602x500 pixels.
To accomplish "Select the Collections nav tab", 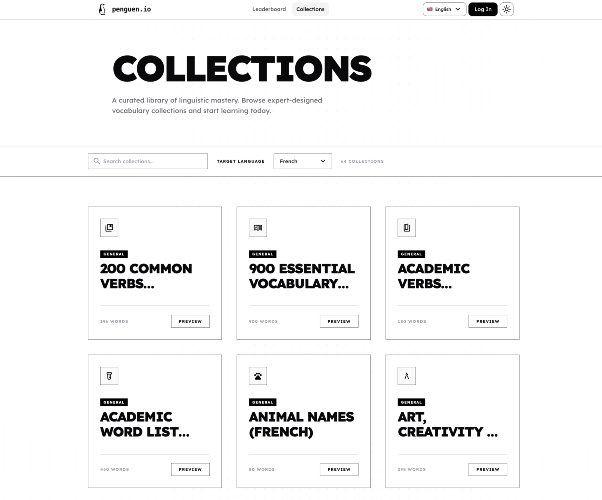I will point(310,9).
